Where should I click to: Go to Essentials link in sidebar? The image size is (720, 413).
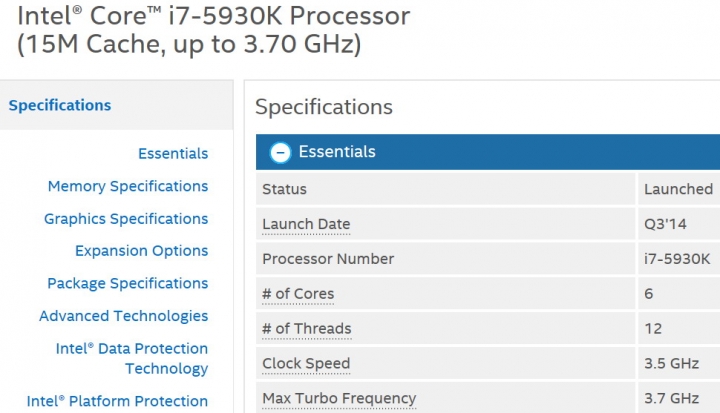(173, 153)
